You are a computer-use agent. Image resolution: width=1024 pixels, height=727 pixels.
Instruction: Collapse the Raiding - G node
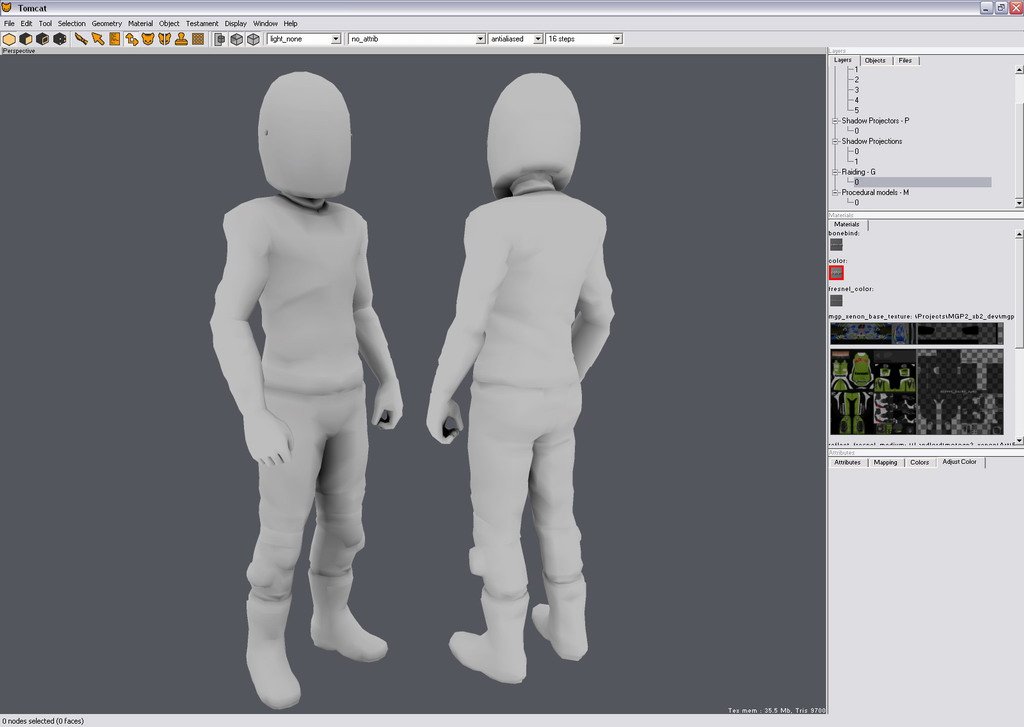coord(835,172)
